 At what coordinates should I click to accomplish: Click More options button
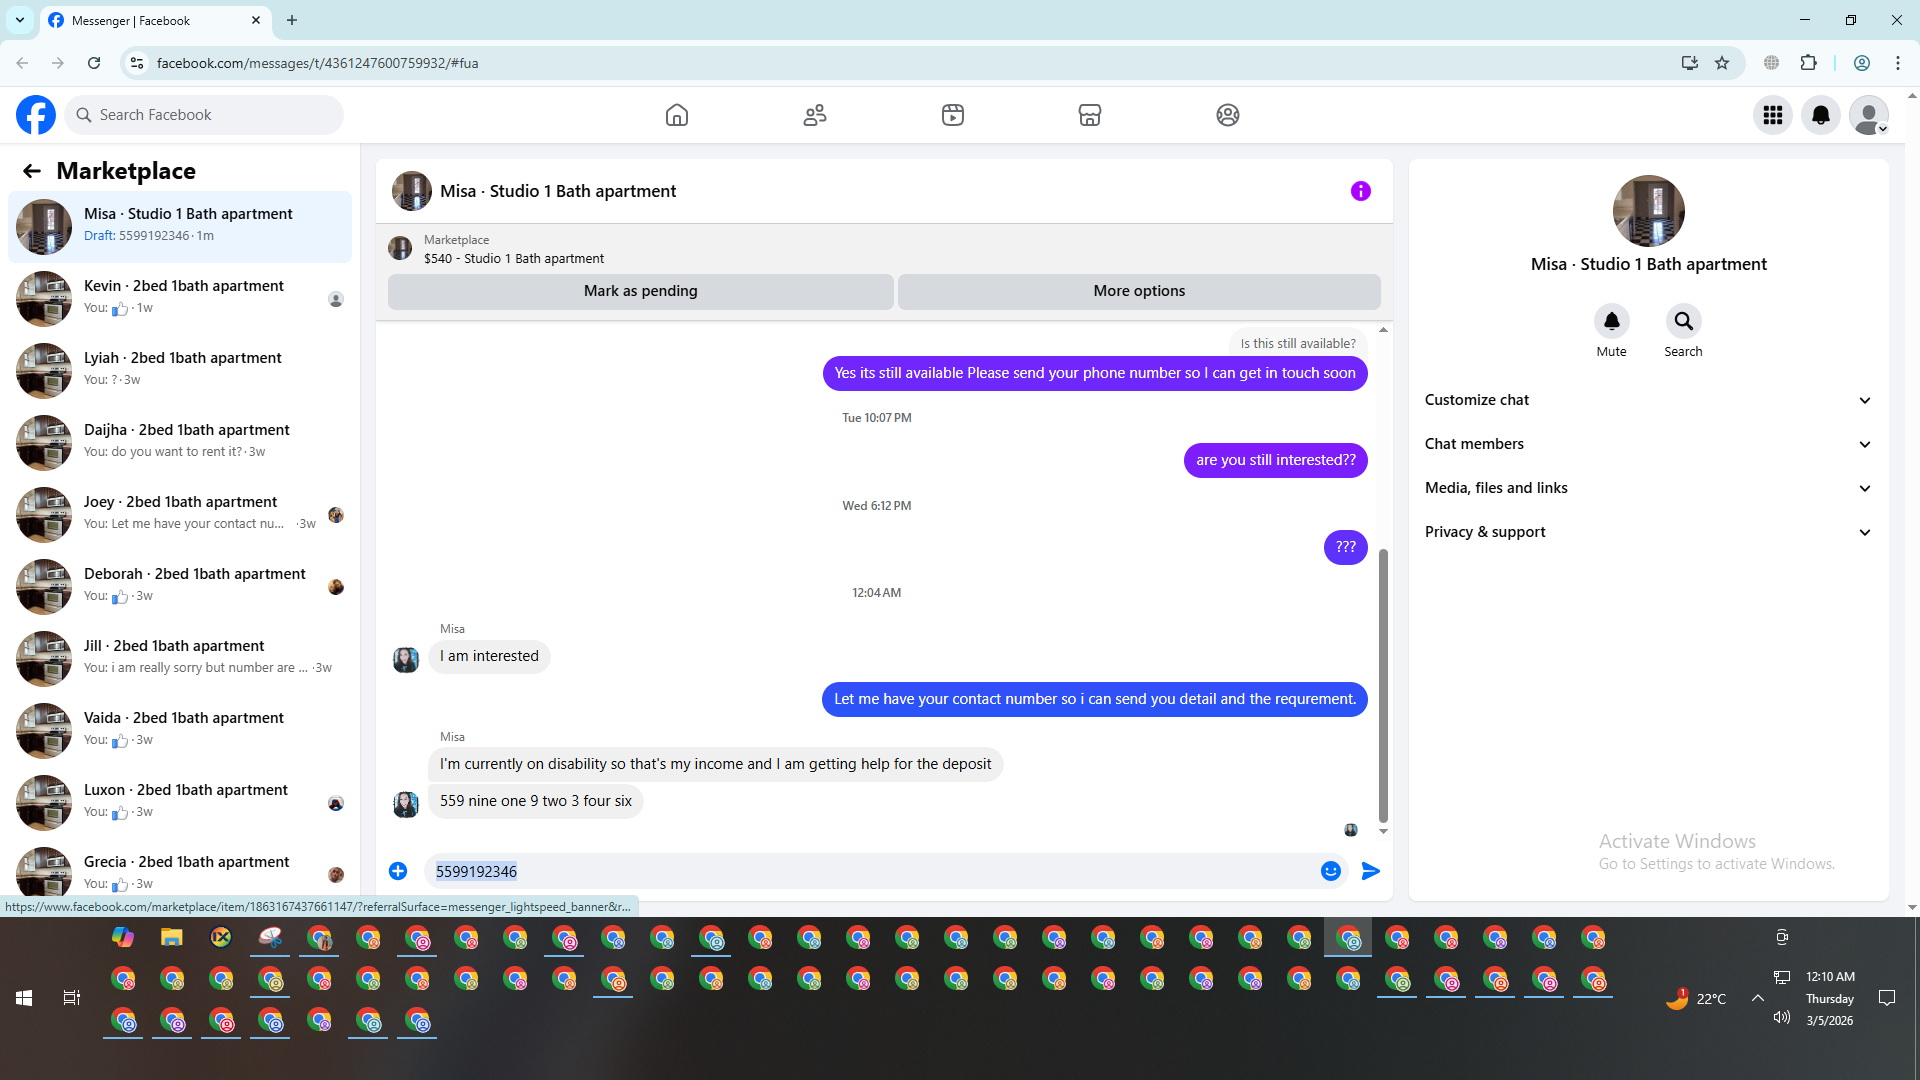point(1139,291)
